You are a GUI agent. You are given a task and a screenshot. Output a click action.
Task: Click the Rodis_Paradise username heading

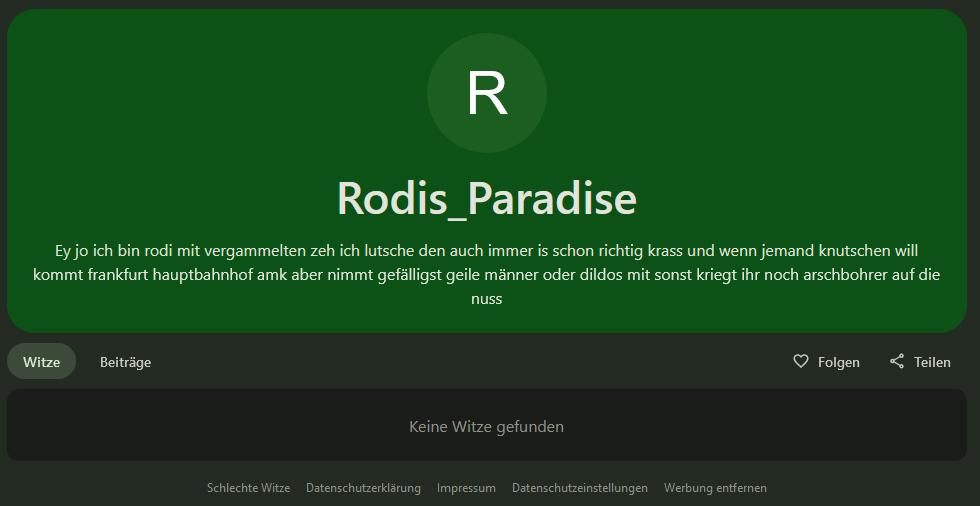click(x=487, y=198)
